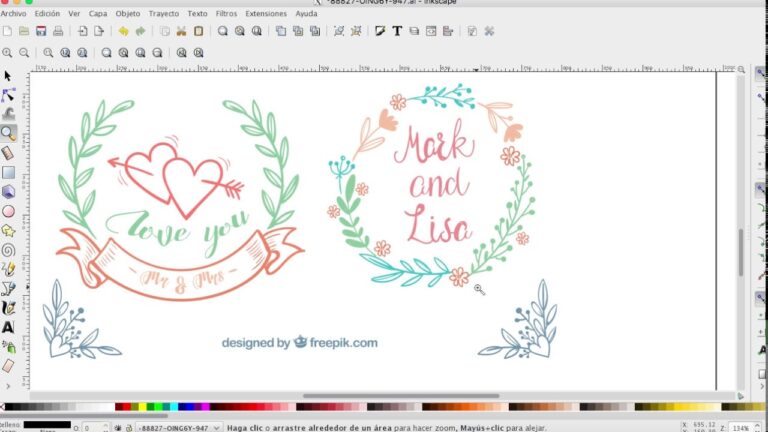This screenshot has height=432, width=768.
Task: Click the yellow Undo arrow
Action: (x=123, y=31)
